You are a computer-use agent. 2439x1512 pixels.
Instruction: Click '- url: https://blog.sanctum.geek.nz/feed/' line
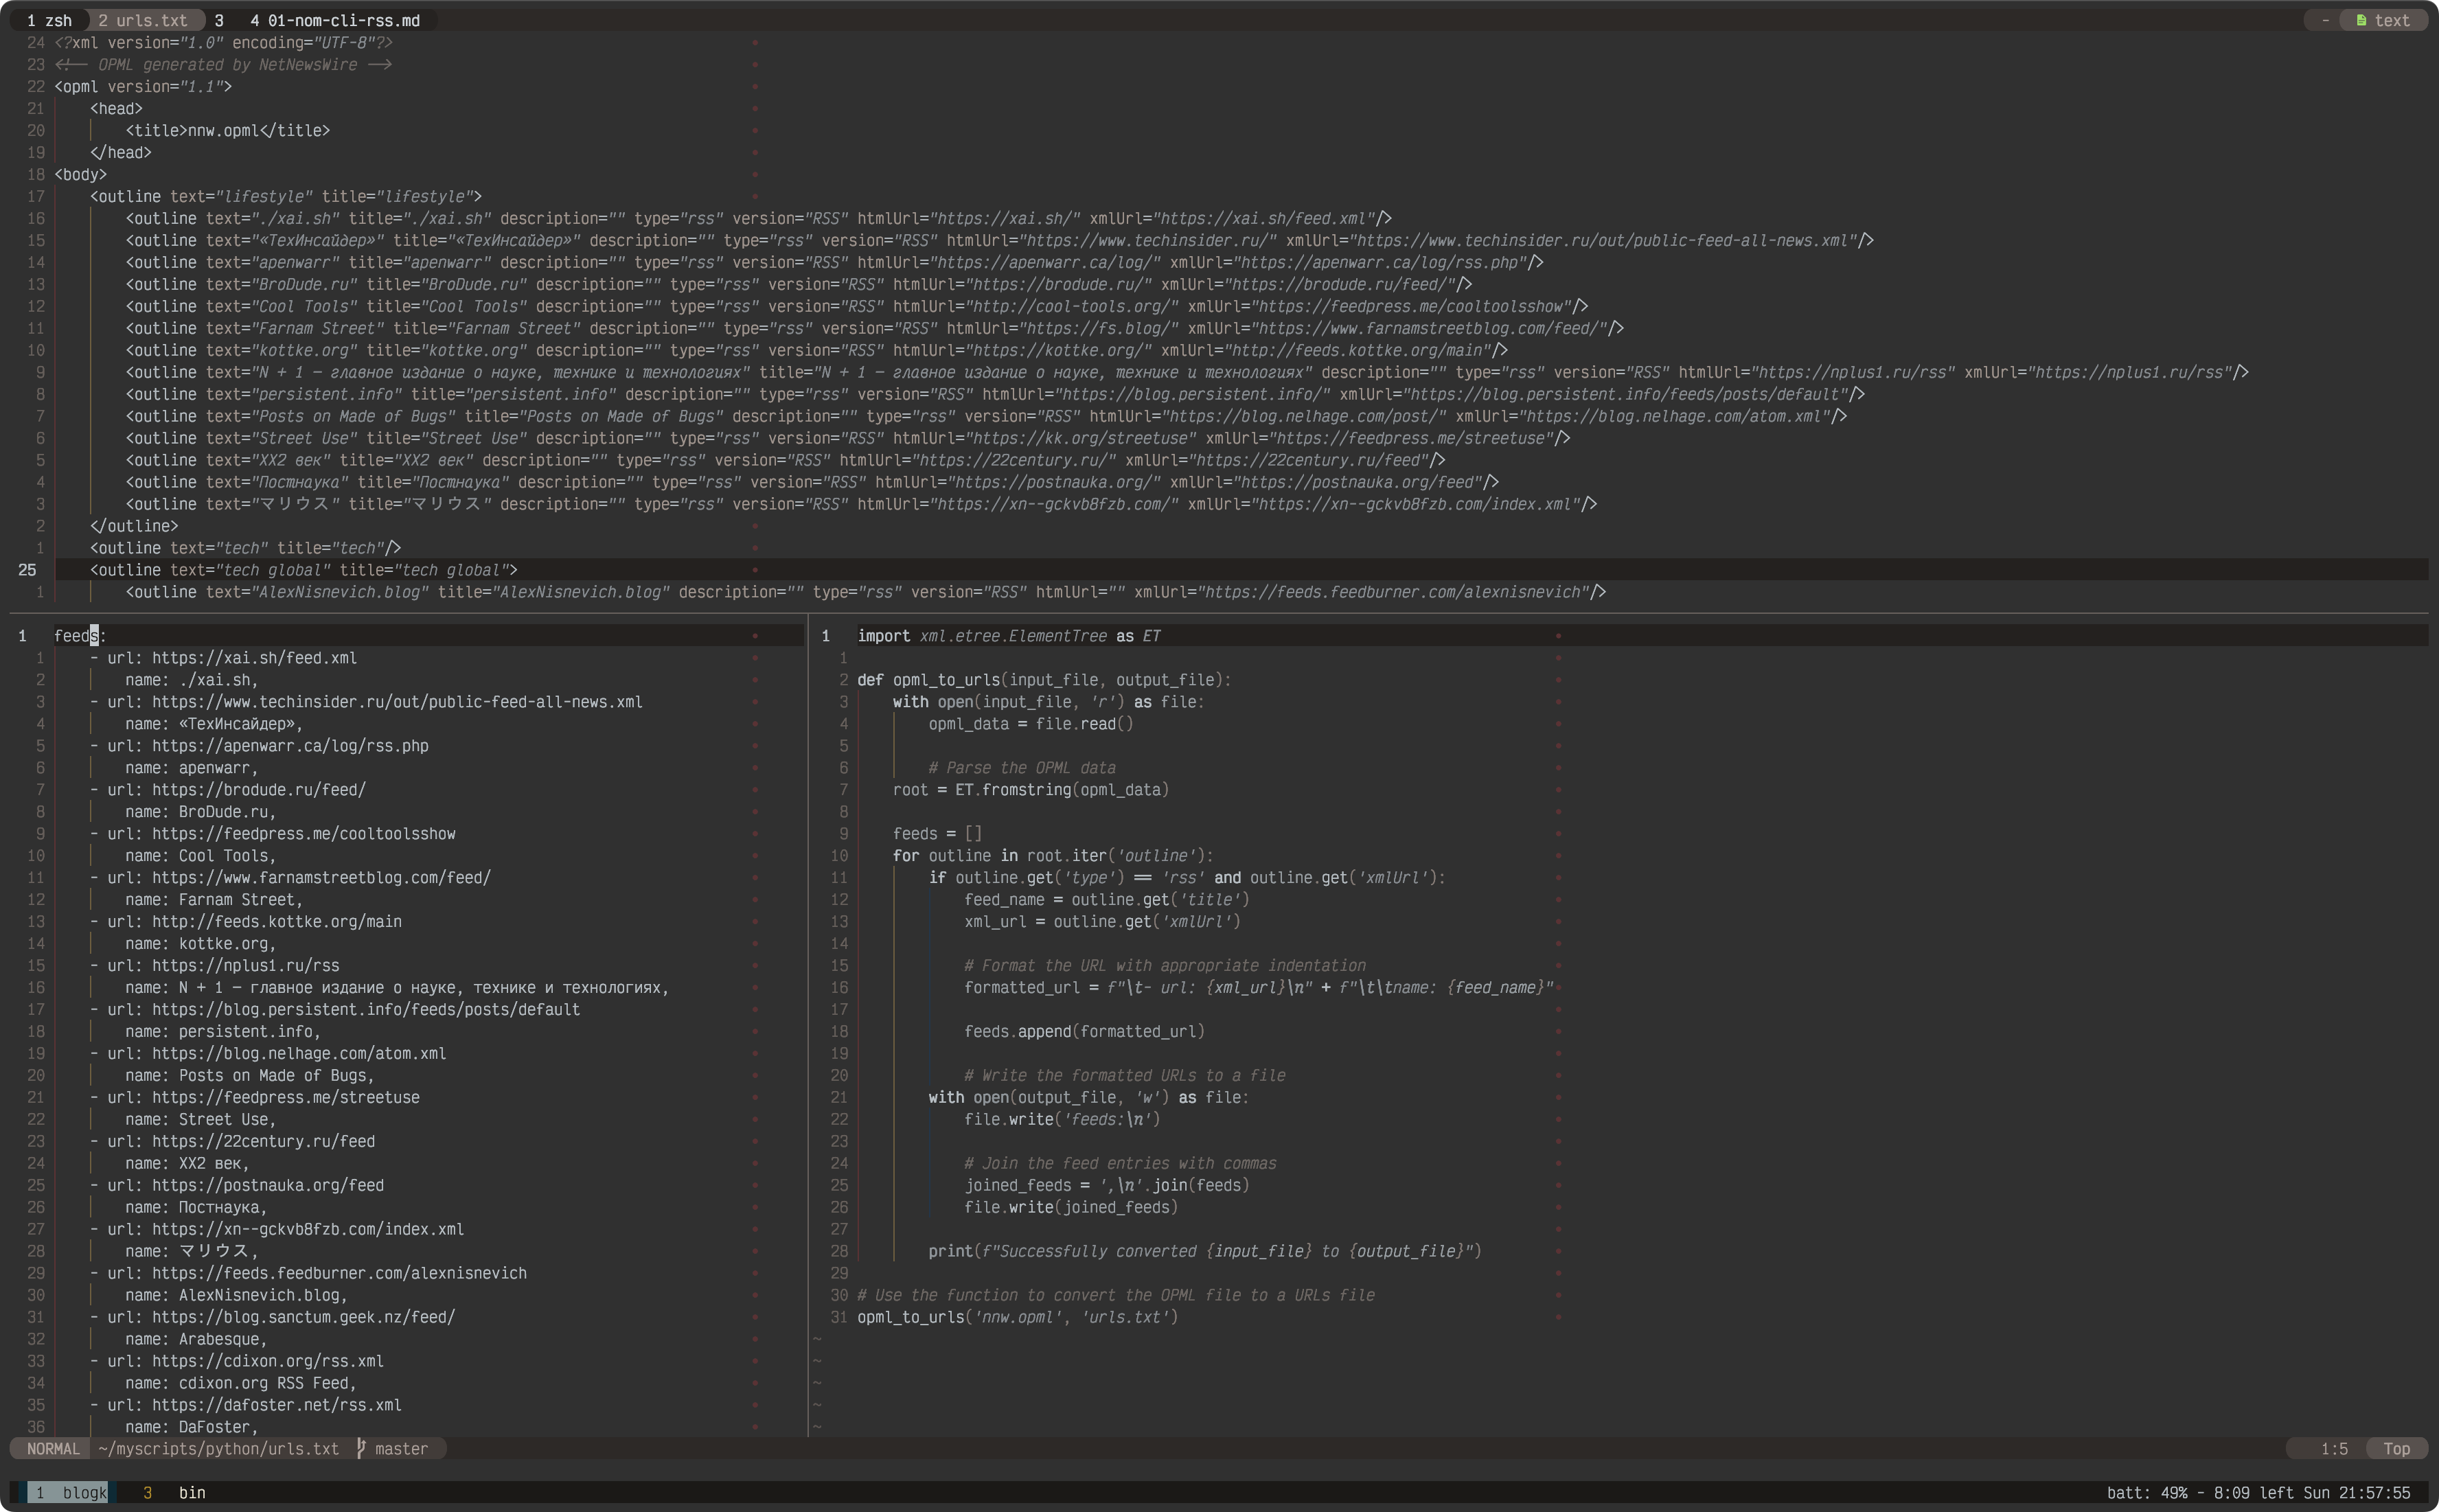[x=272, y=1317]
